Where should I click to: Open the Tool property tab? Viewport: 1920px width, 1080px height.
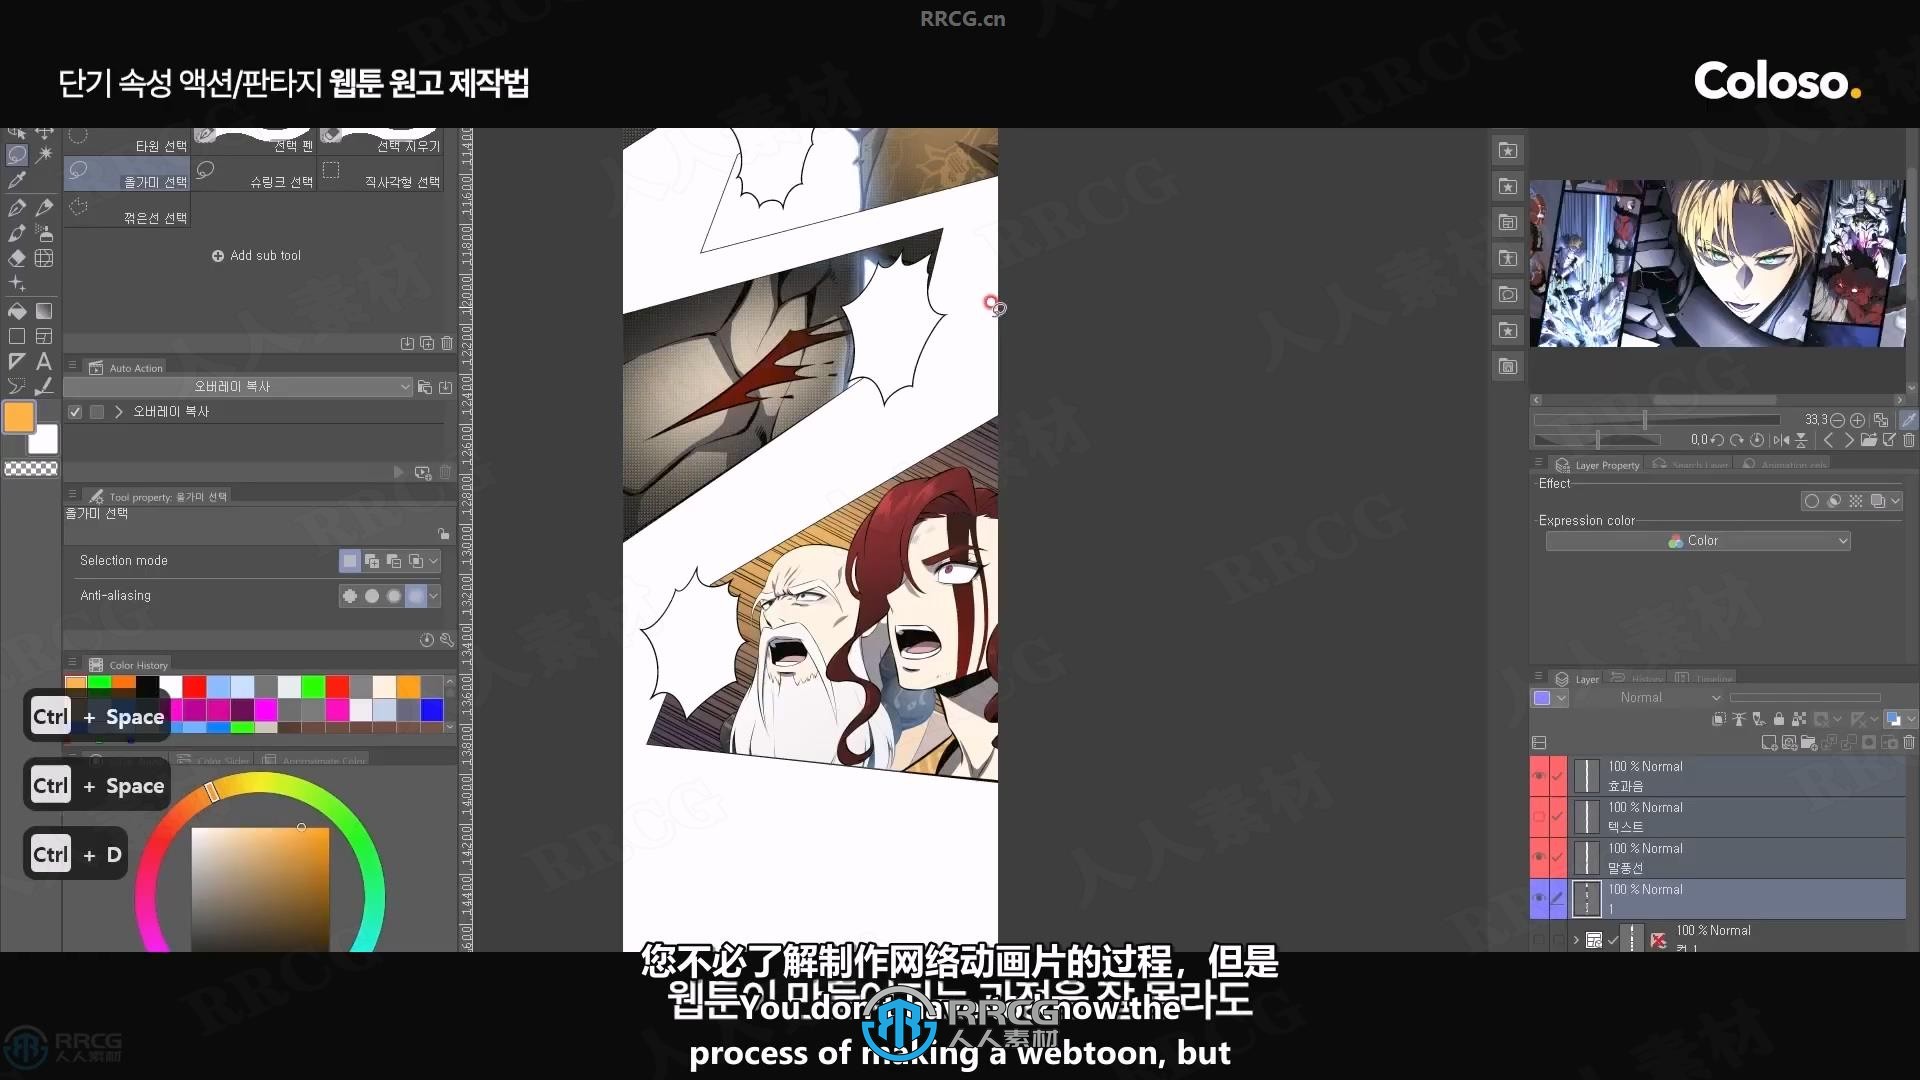[158, 497]
